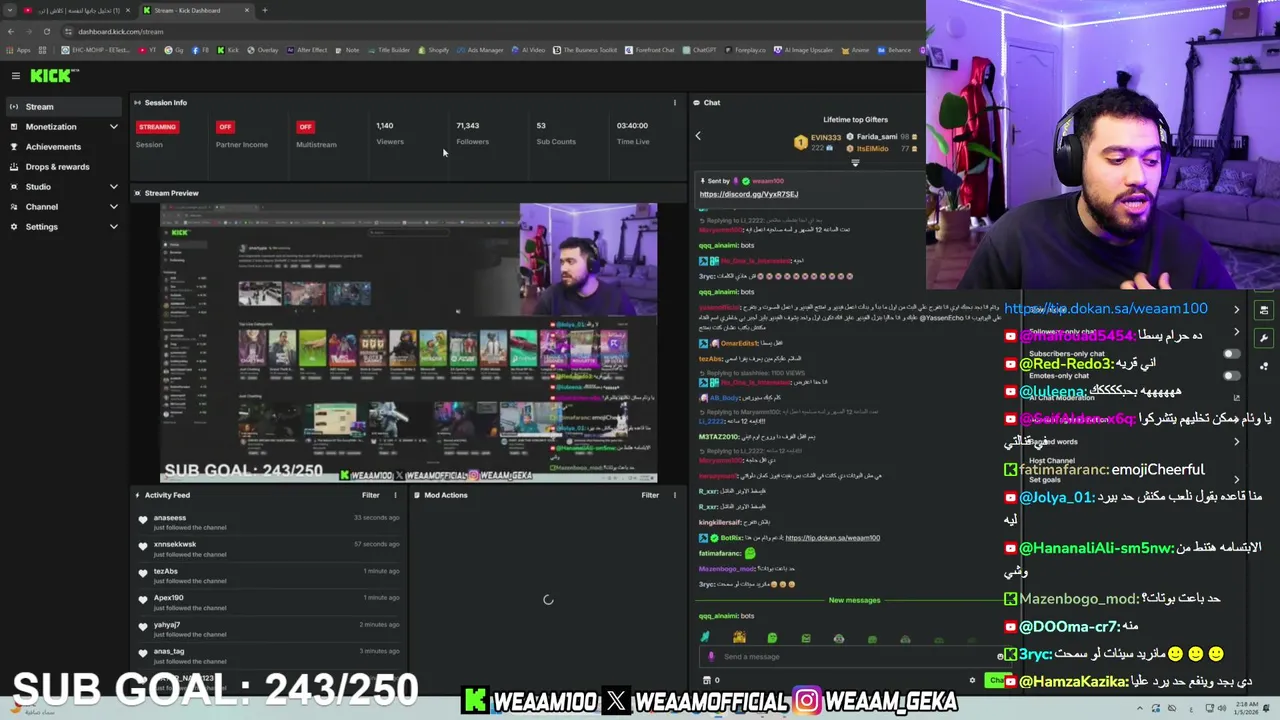1280x720 pixels.
Task: Click green Chat send button
Action: click(x=996, y=680)
